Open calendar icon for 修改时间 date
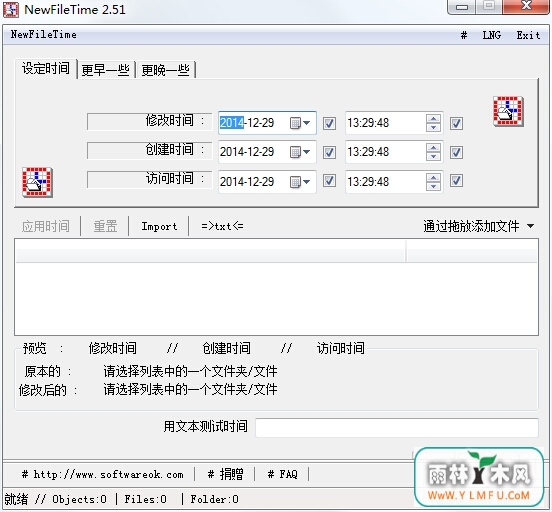 click(x=300, y=123)
